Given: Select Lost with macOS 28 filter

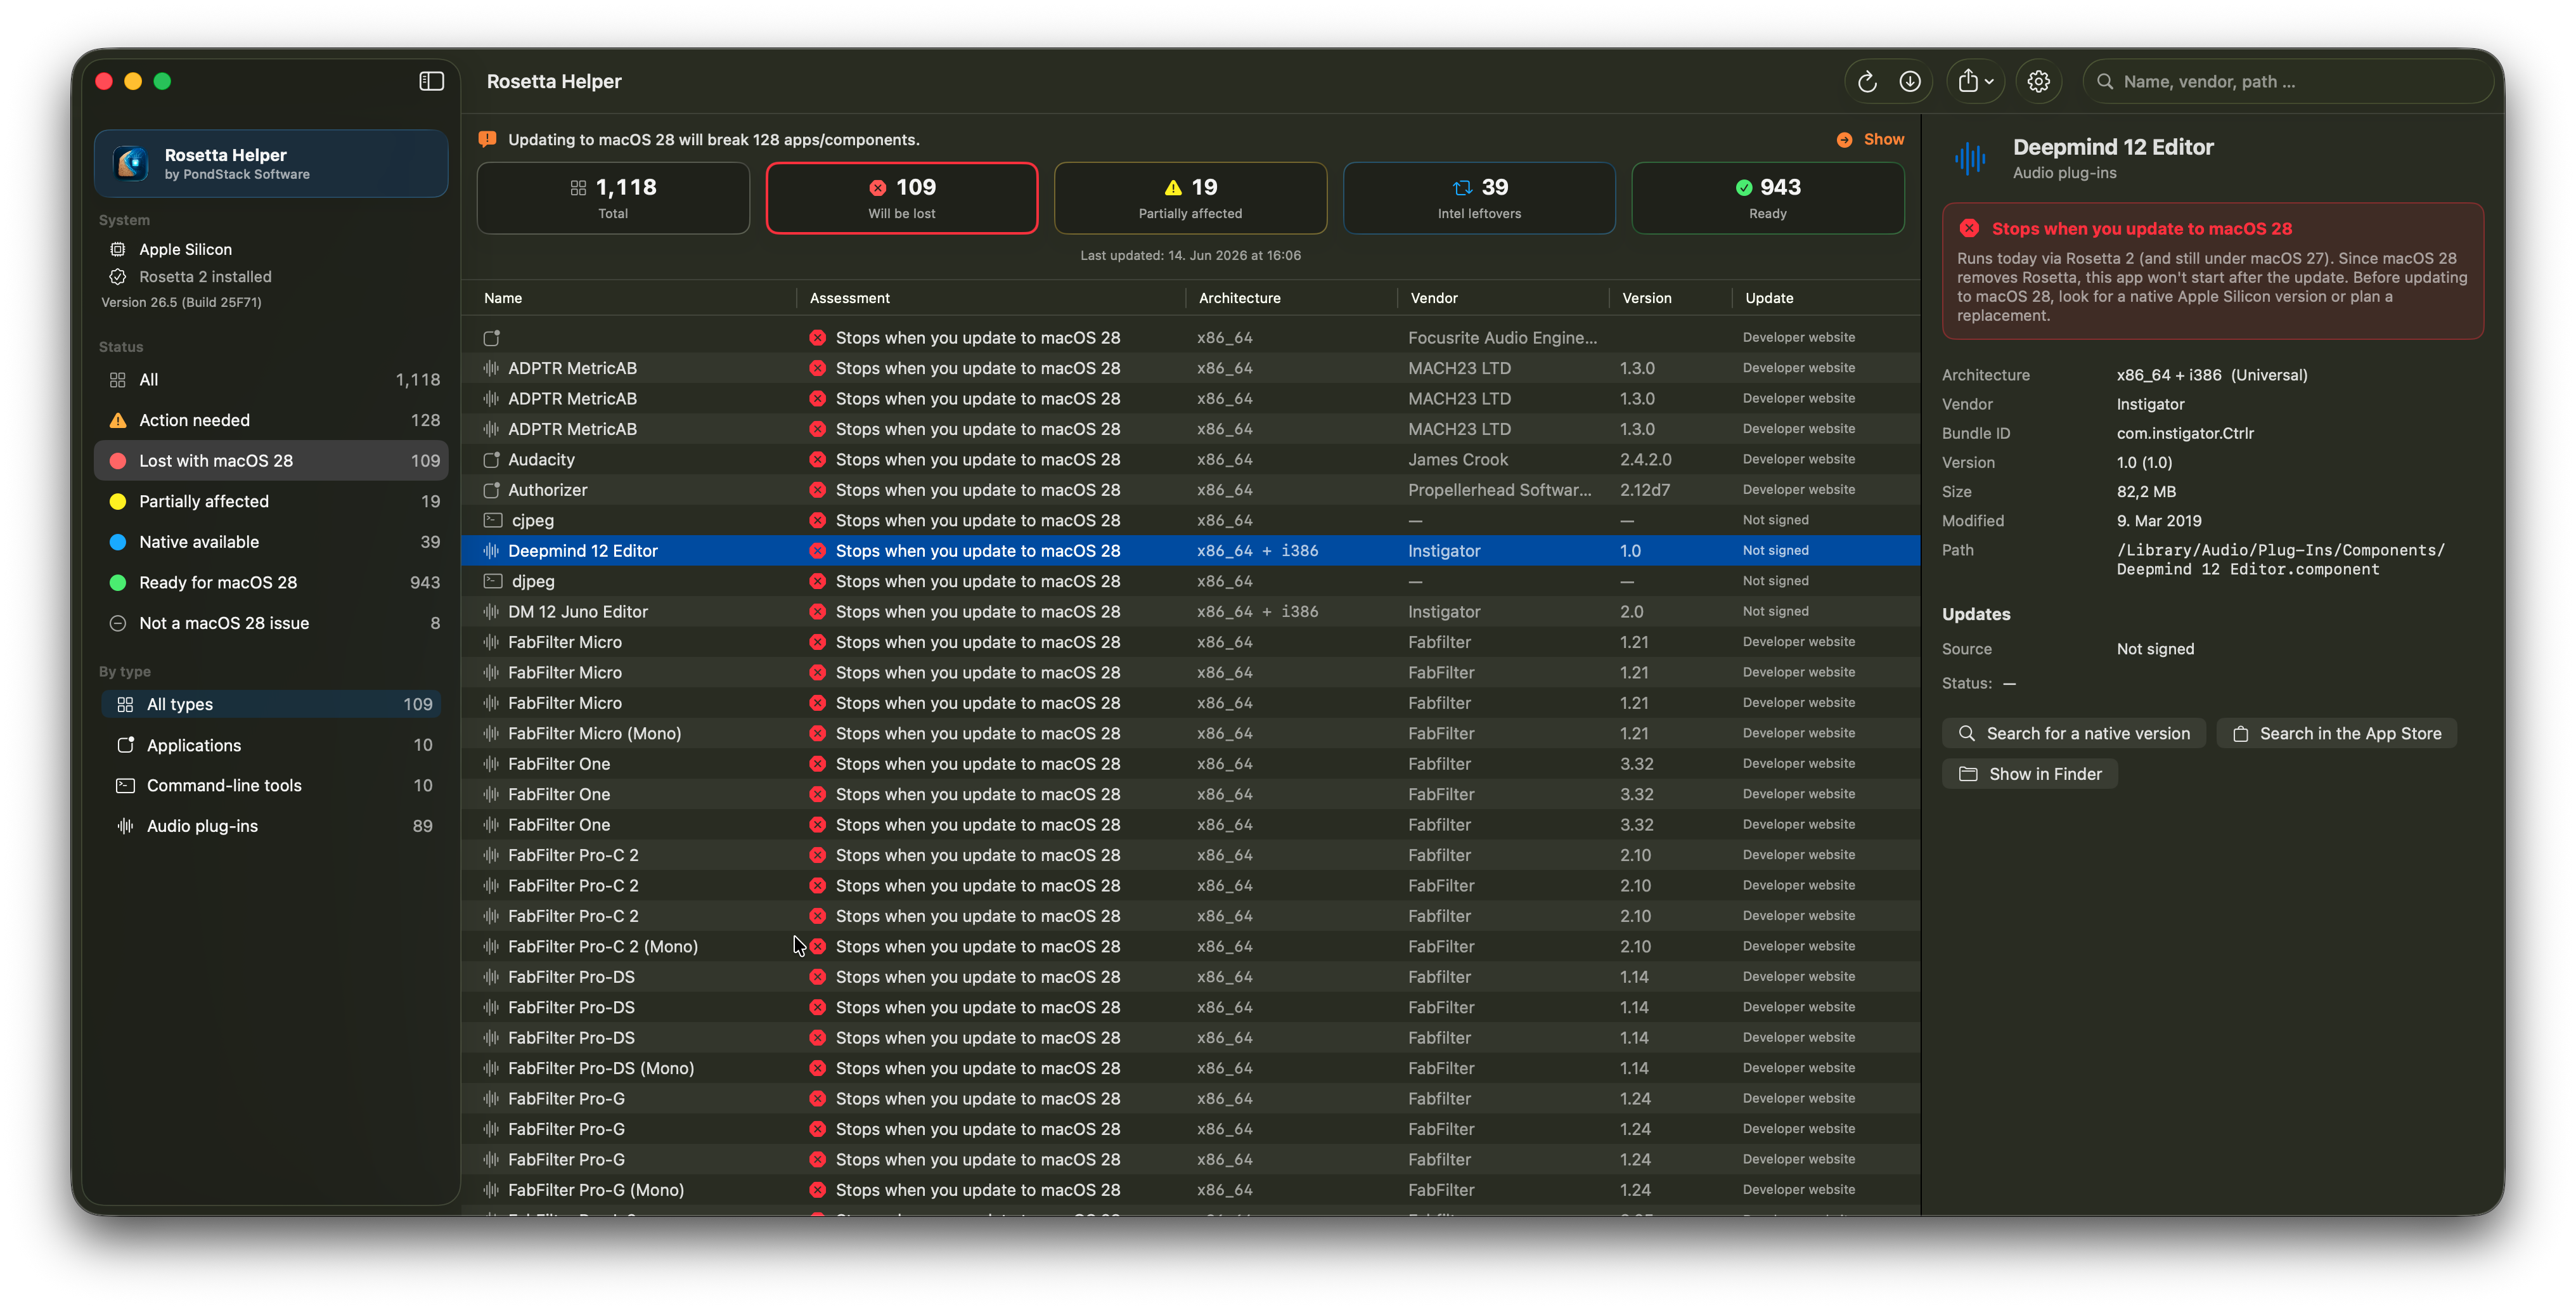Looking at the screenshot, I should pos(271,461).
